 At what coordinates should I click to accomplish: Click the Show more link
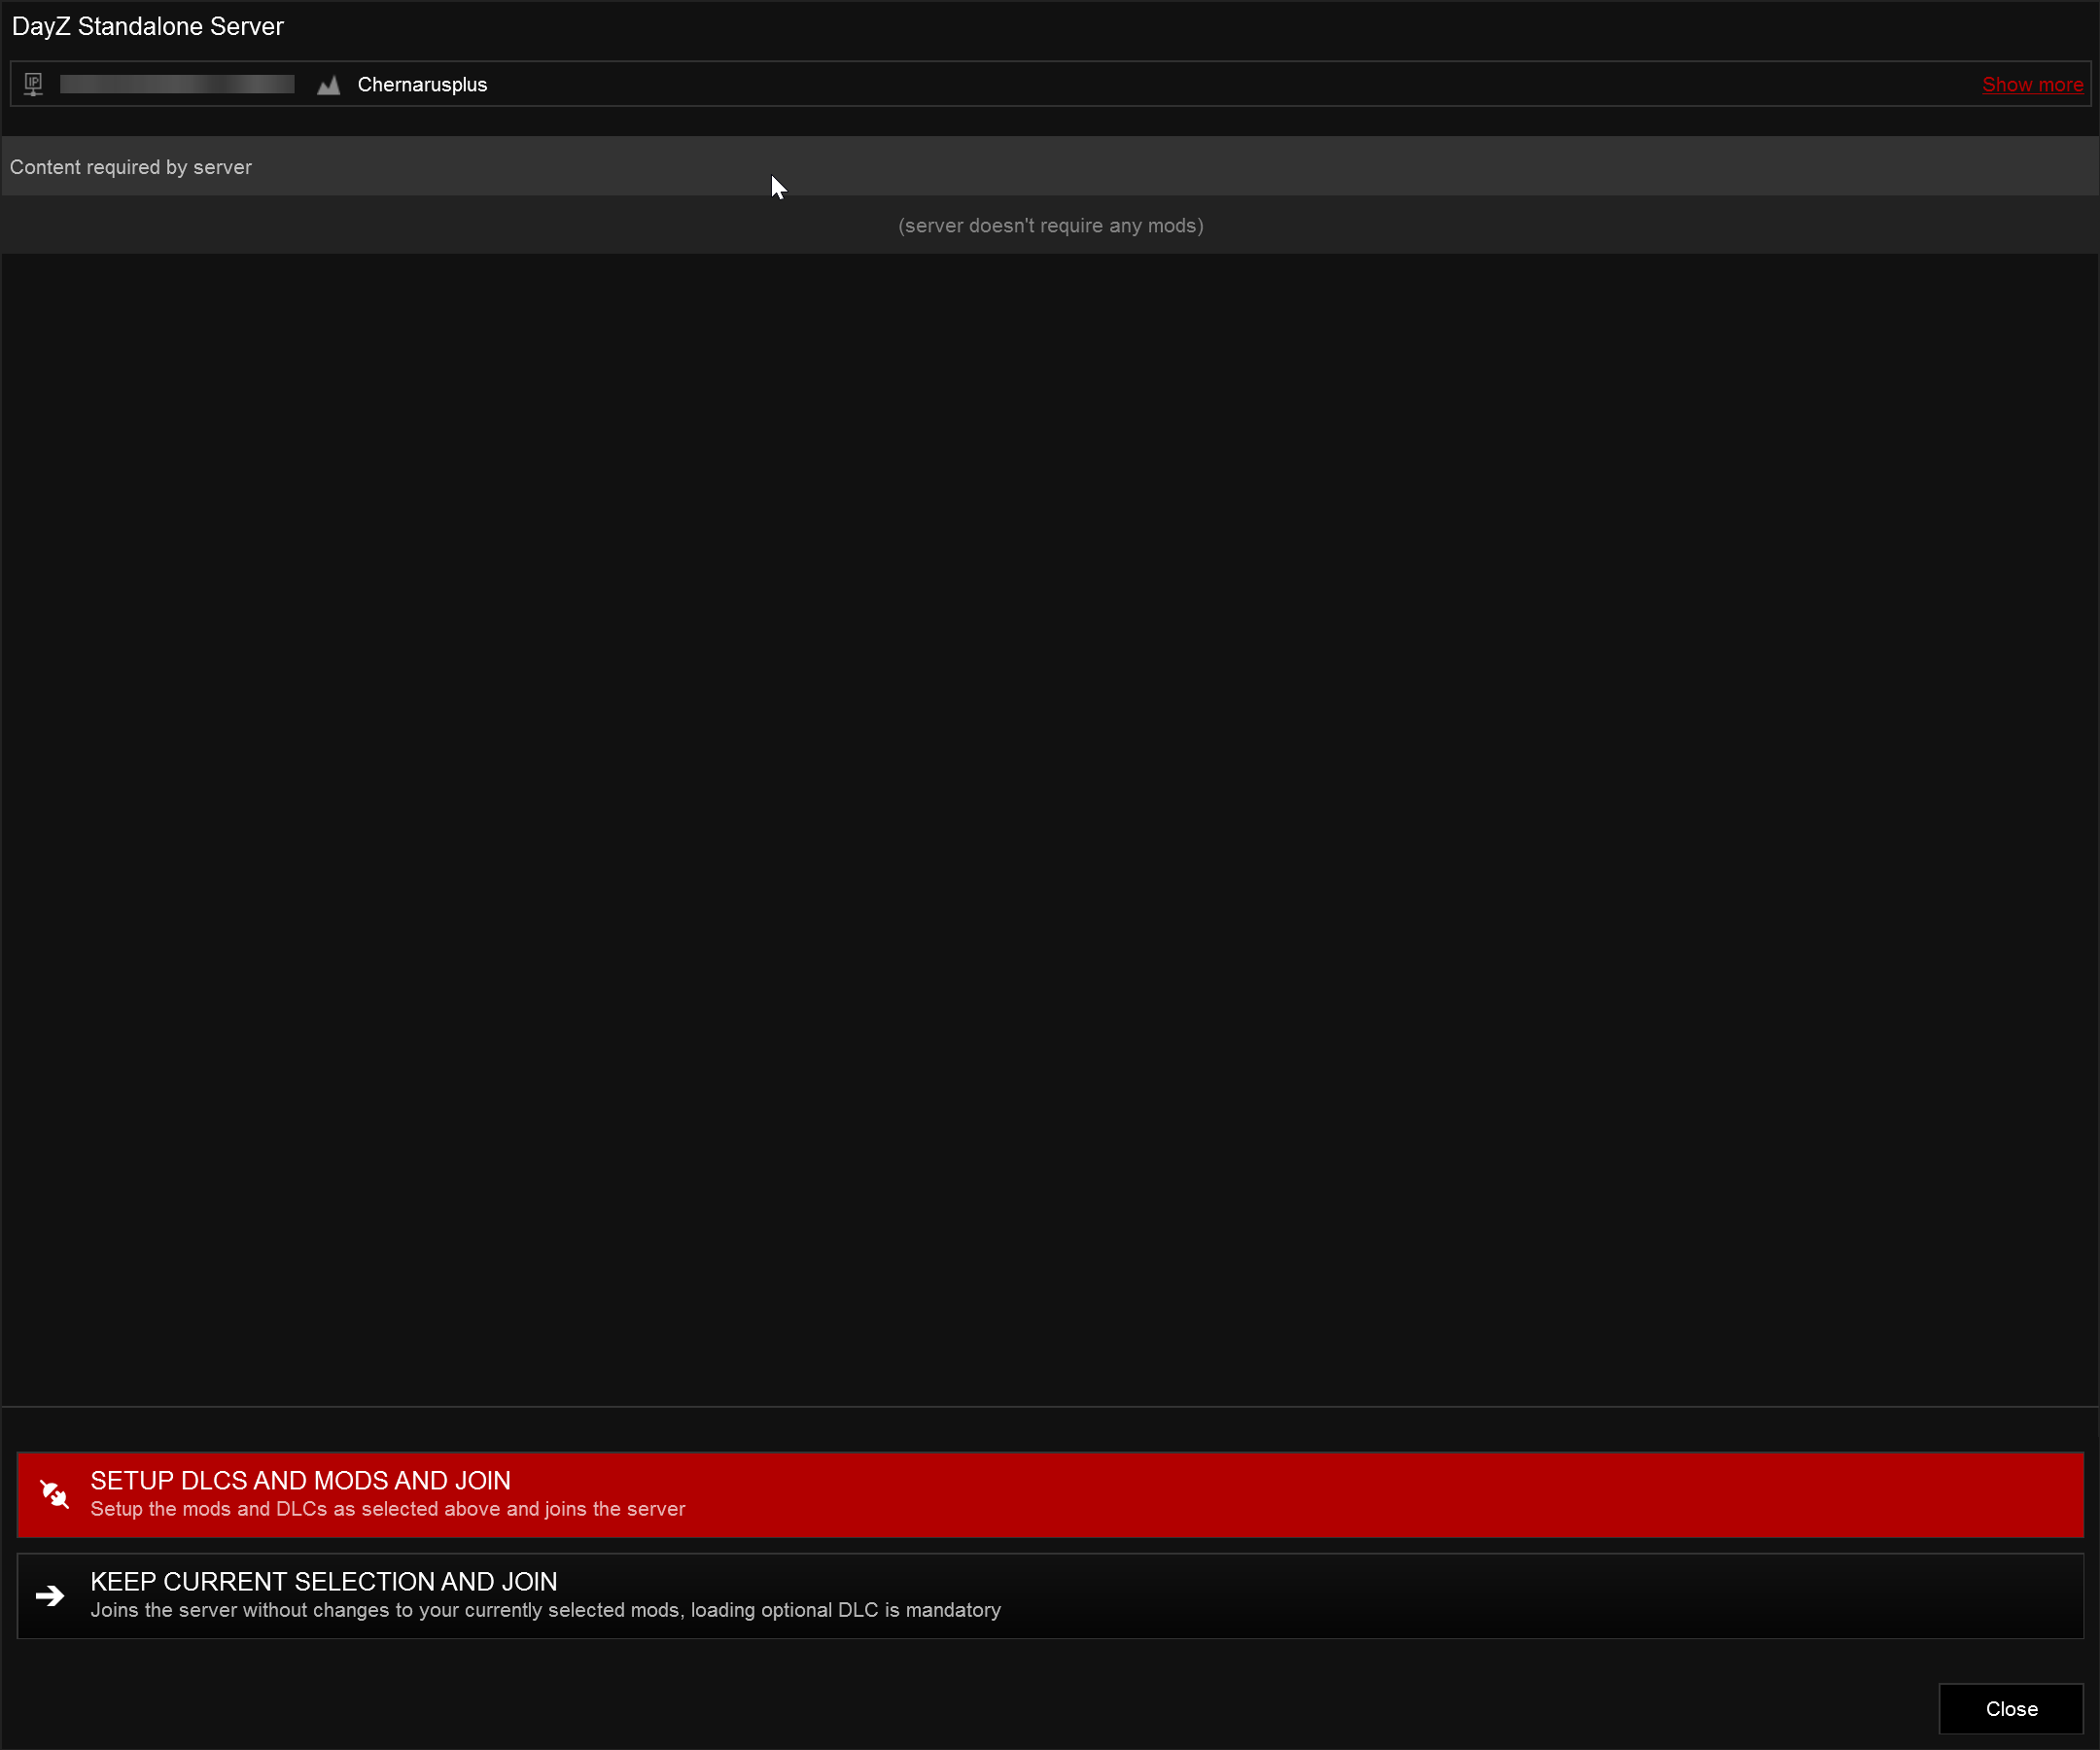pos(2032,85)
